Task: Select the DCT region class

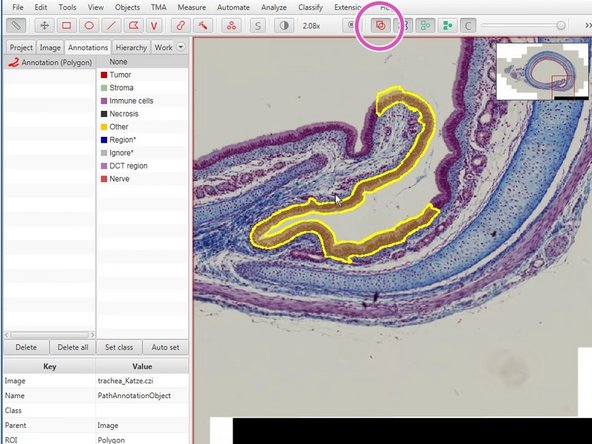Action: (143, 166)
